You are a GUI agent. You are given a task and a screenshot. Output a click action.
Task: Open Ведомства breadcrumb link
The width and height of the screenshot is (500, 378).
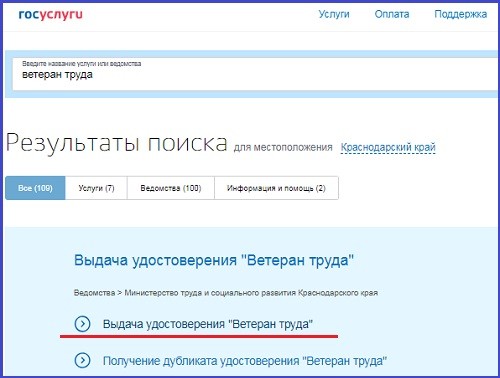[x=94, y=293]
